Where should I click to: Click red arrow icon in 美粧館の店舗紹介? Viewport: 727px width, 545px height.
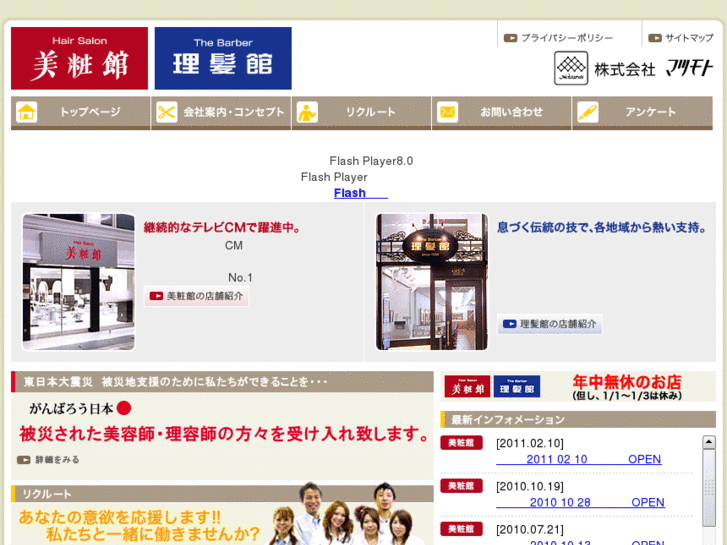(x=156, y=296)
